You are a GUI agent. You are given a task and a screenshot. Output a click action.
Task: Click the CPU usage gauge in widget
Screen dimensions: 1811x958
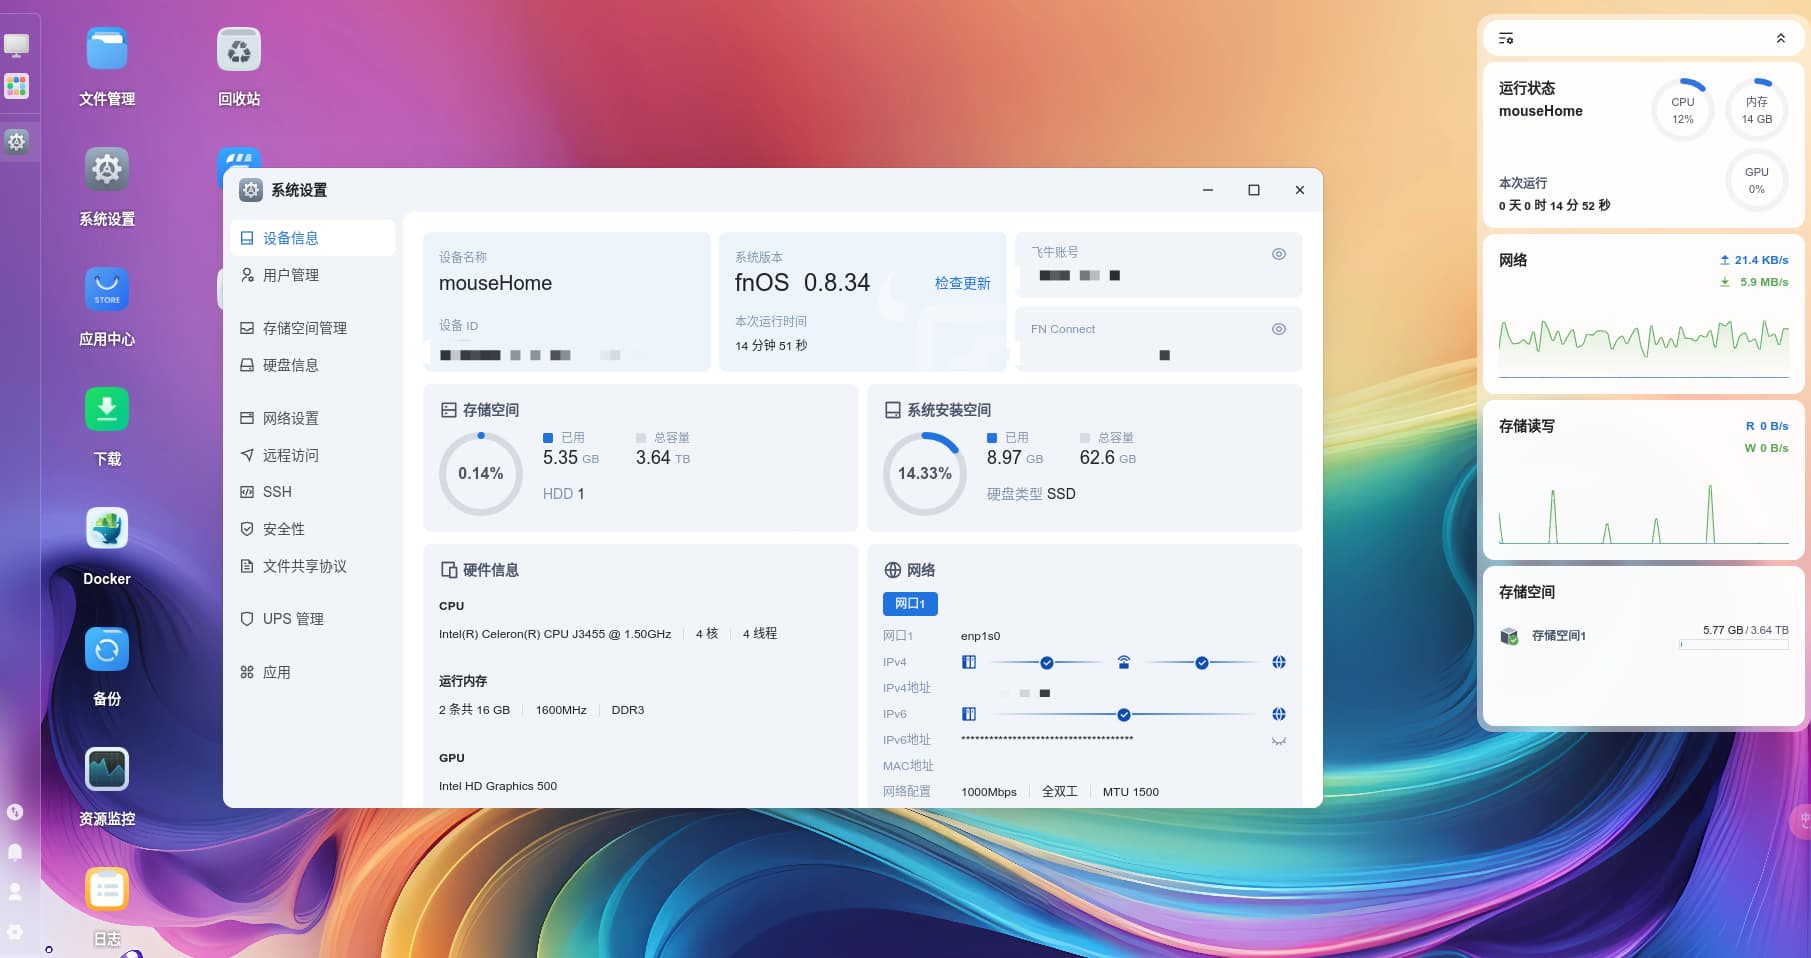(x=1683, y=110)
